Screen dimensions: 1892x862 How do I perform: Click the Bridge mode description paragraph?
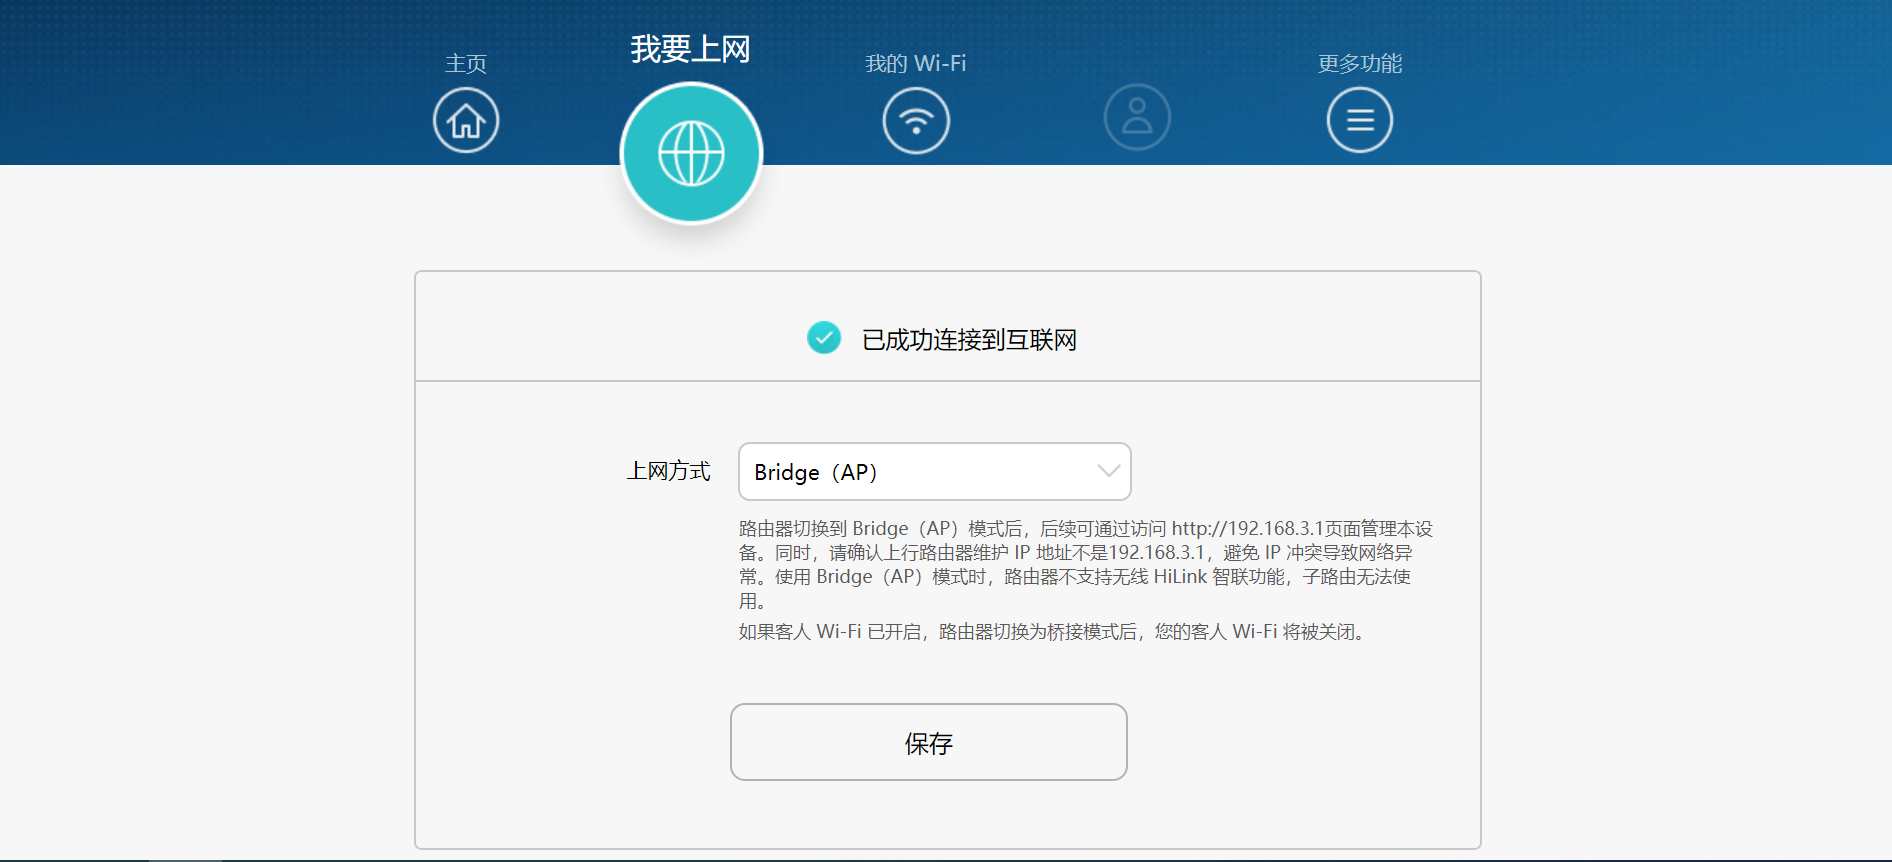[x=1086, y=564]
